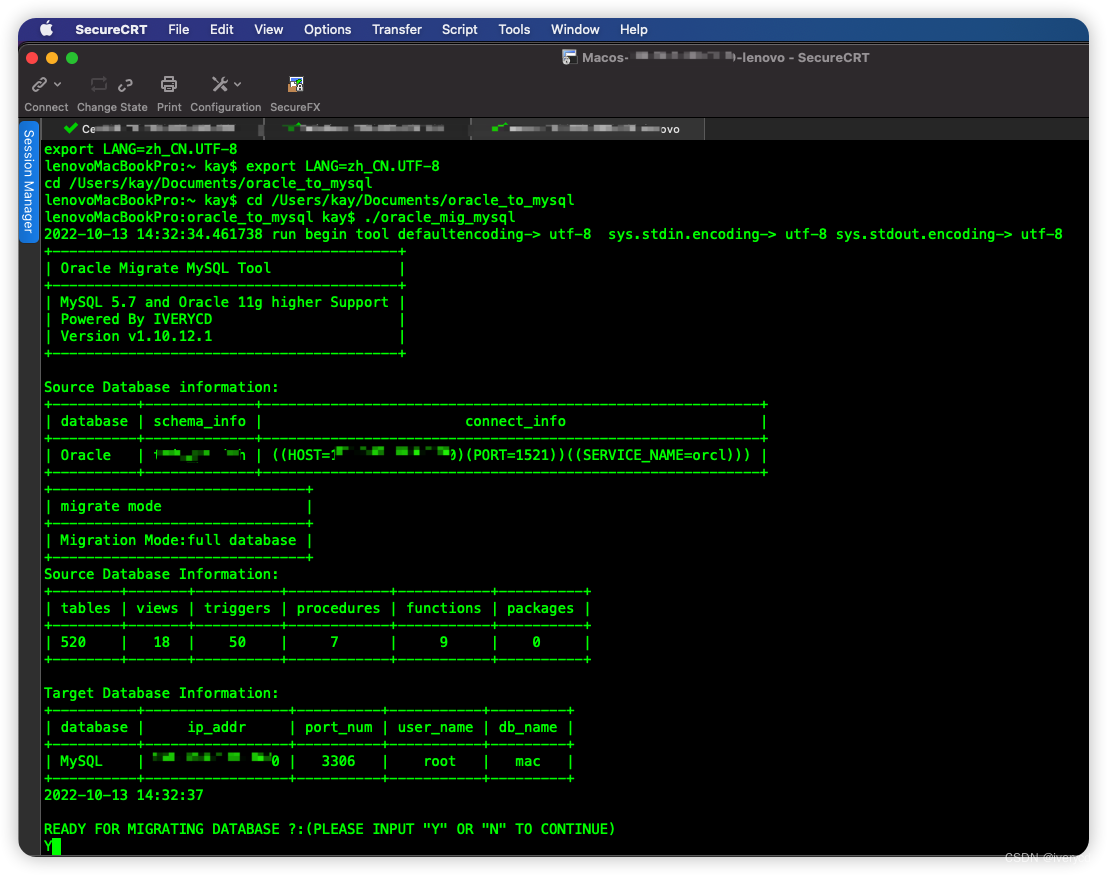Open the Options menu

[328, 29]
